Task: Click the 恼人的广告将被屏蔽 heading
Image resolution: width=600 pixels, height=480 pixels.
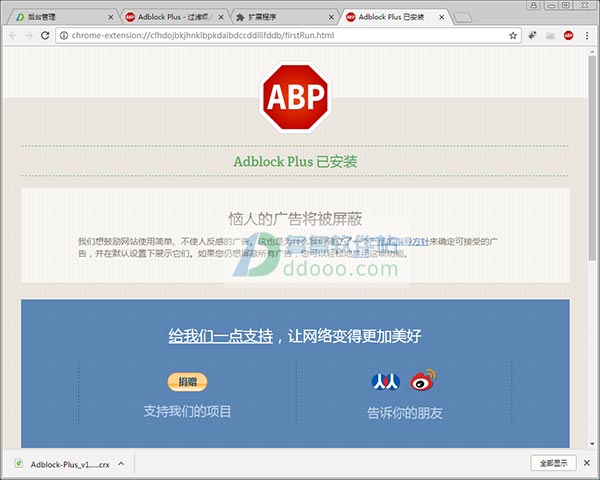Action: click(295, 219)
